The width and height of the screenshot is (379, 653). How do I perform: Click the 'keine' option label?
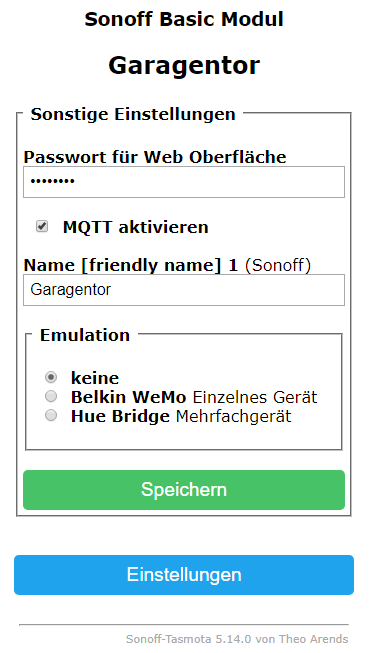(x=95, y=378)
